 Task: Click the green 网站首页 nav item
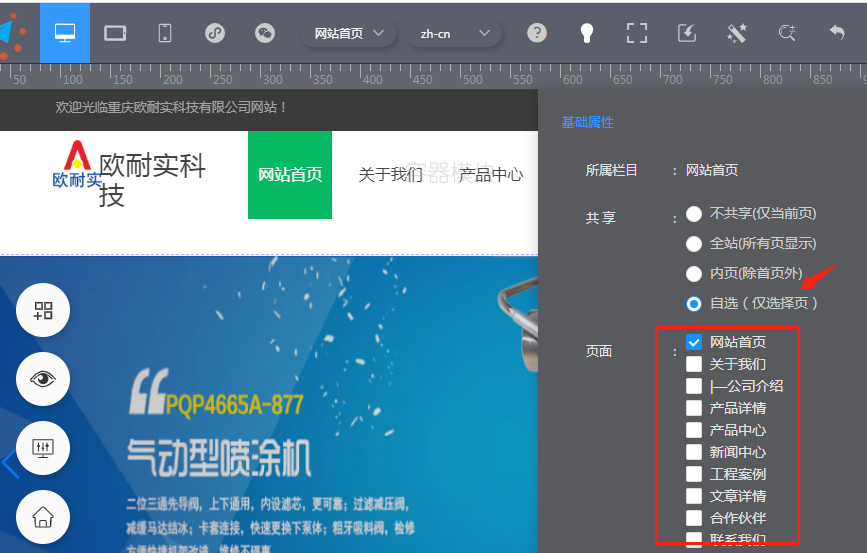pos(290,175)
